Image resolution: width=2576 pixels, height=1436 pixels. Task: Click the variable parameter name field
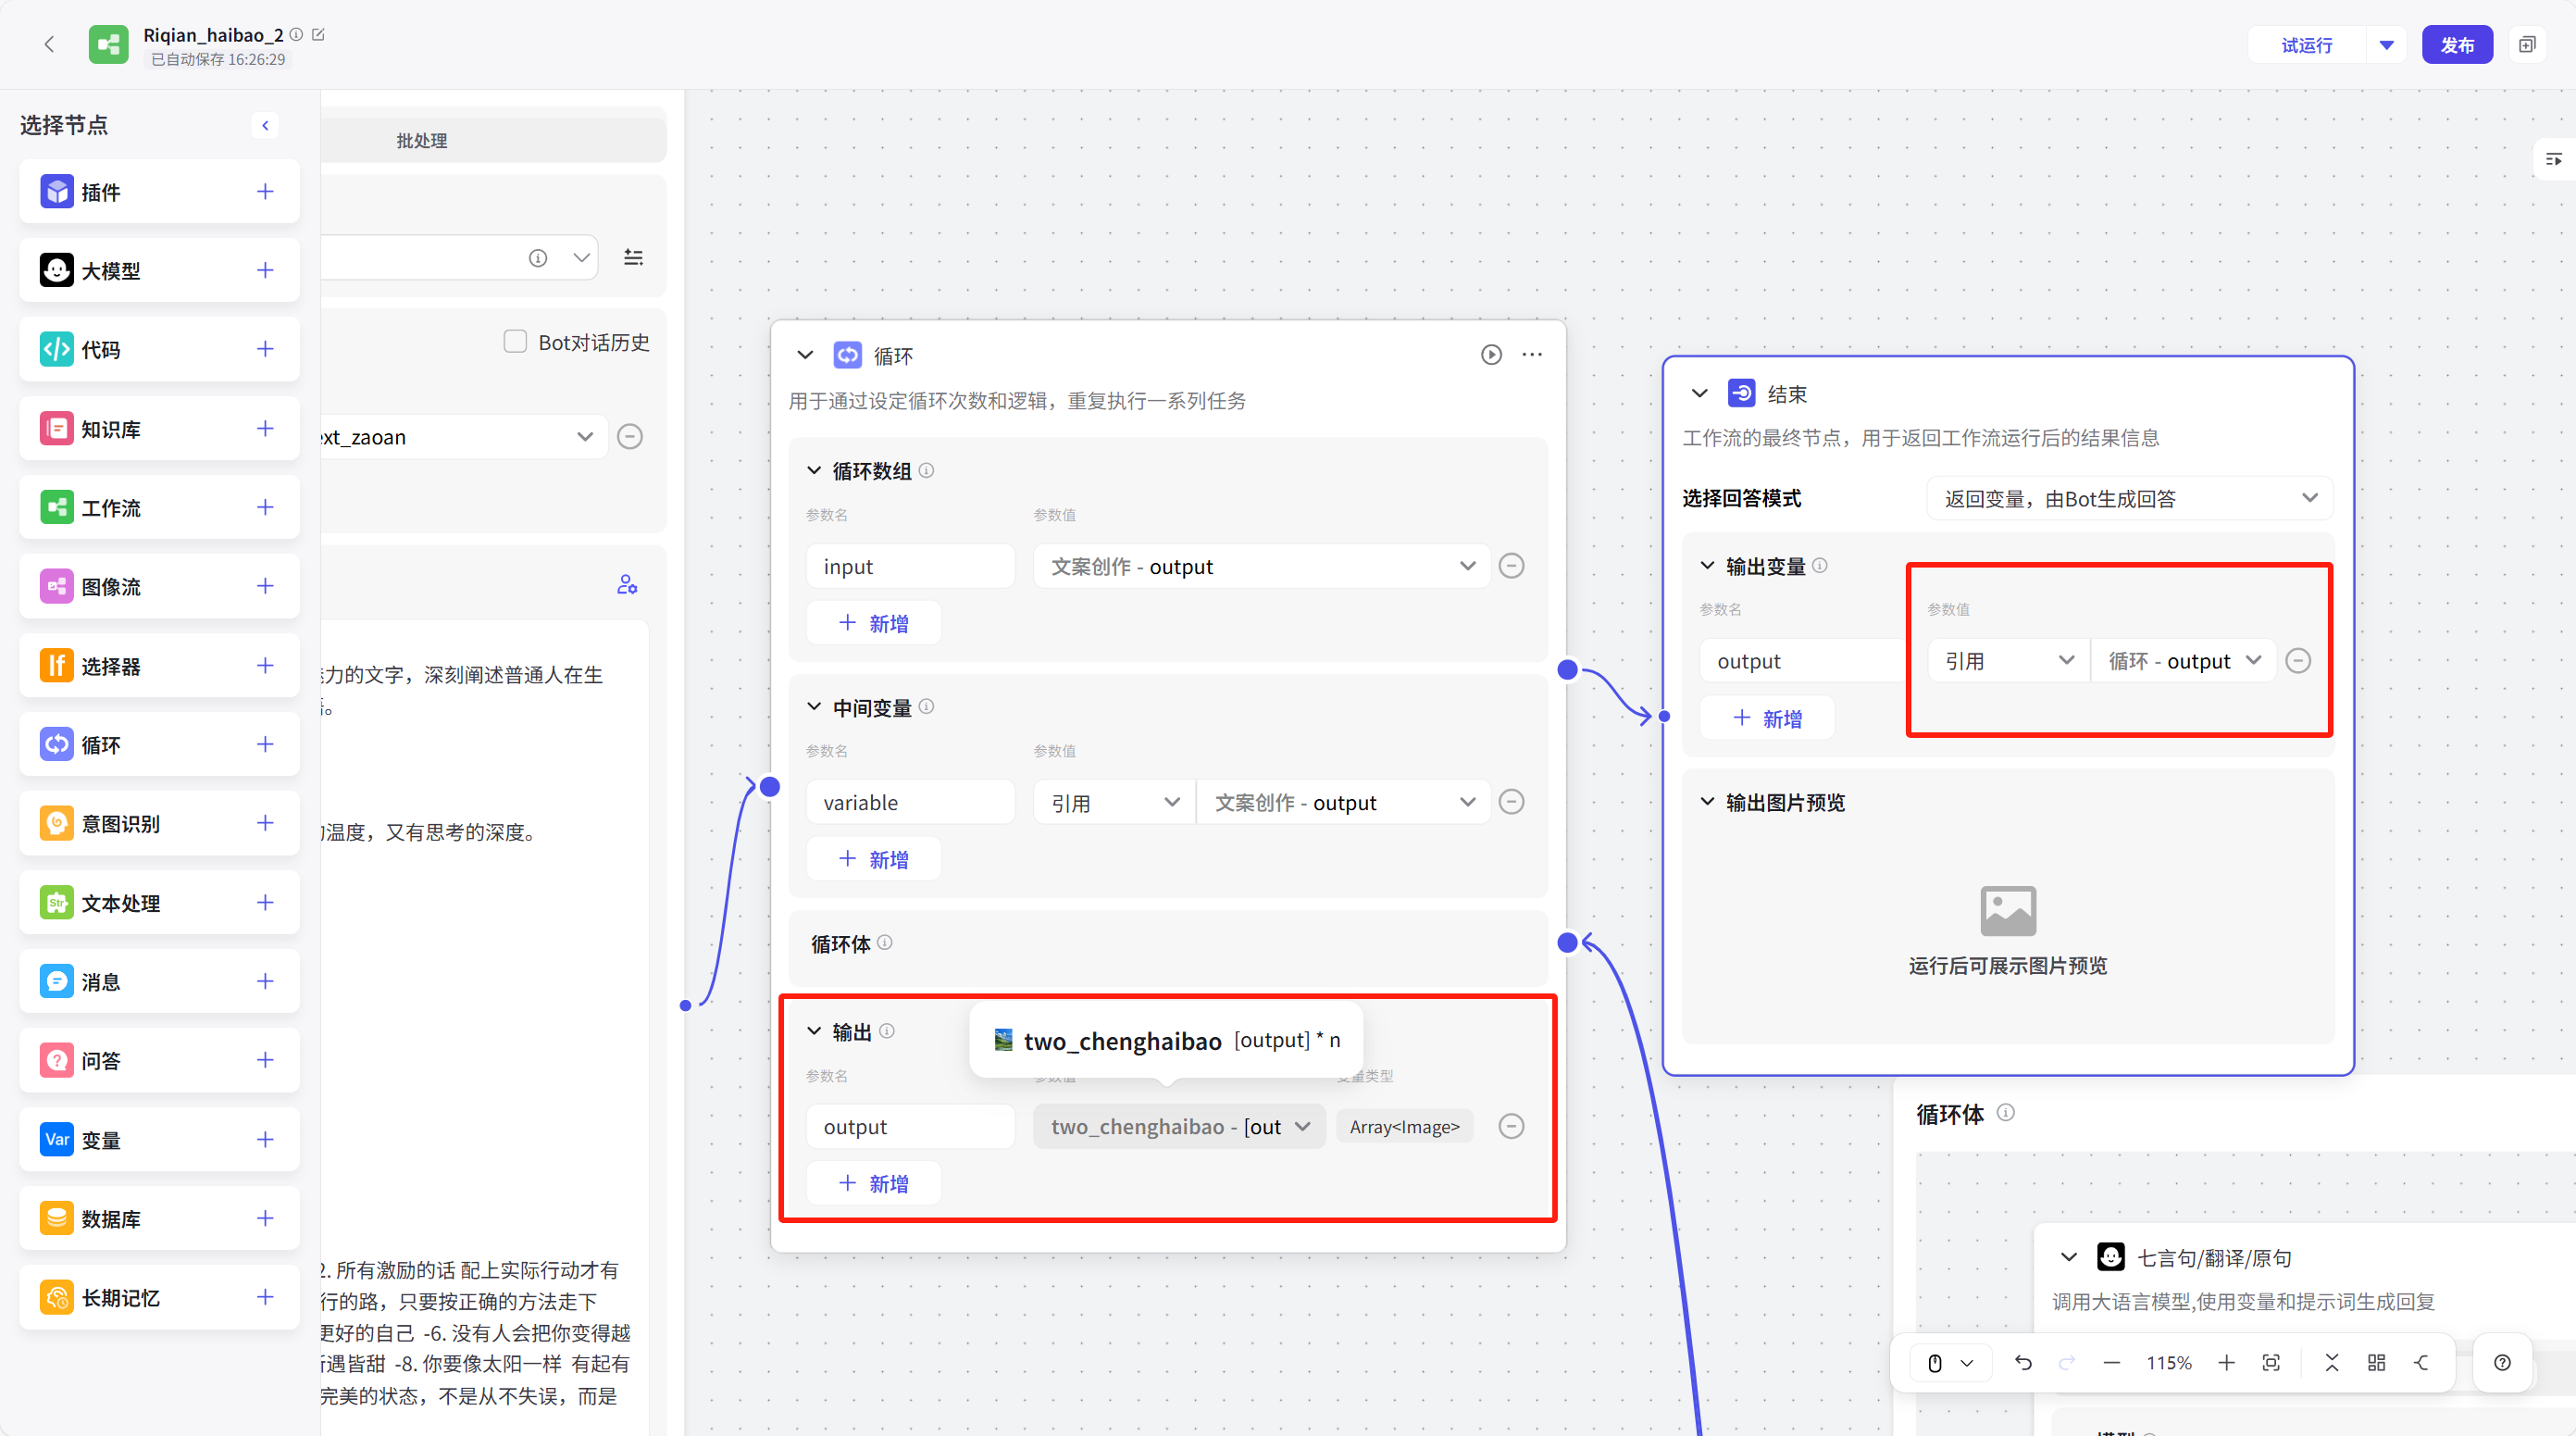(x=910, y=802)
